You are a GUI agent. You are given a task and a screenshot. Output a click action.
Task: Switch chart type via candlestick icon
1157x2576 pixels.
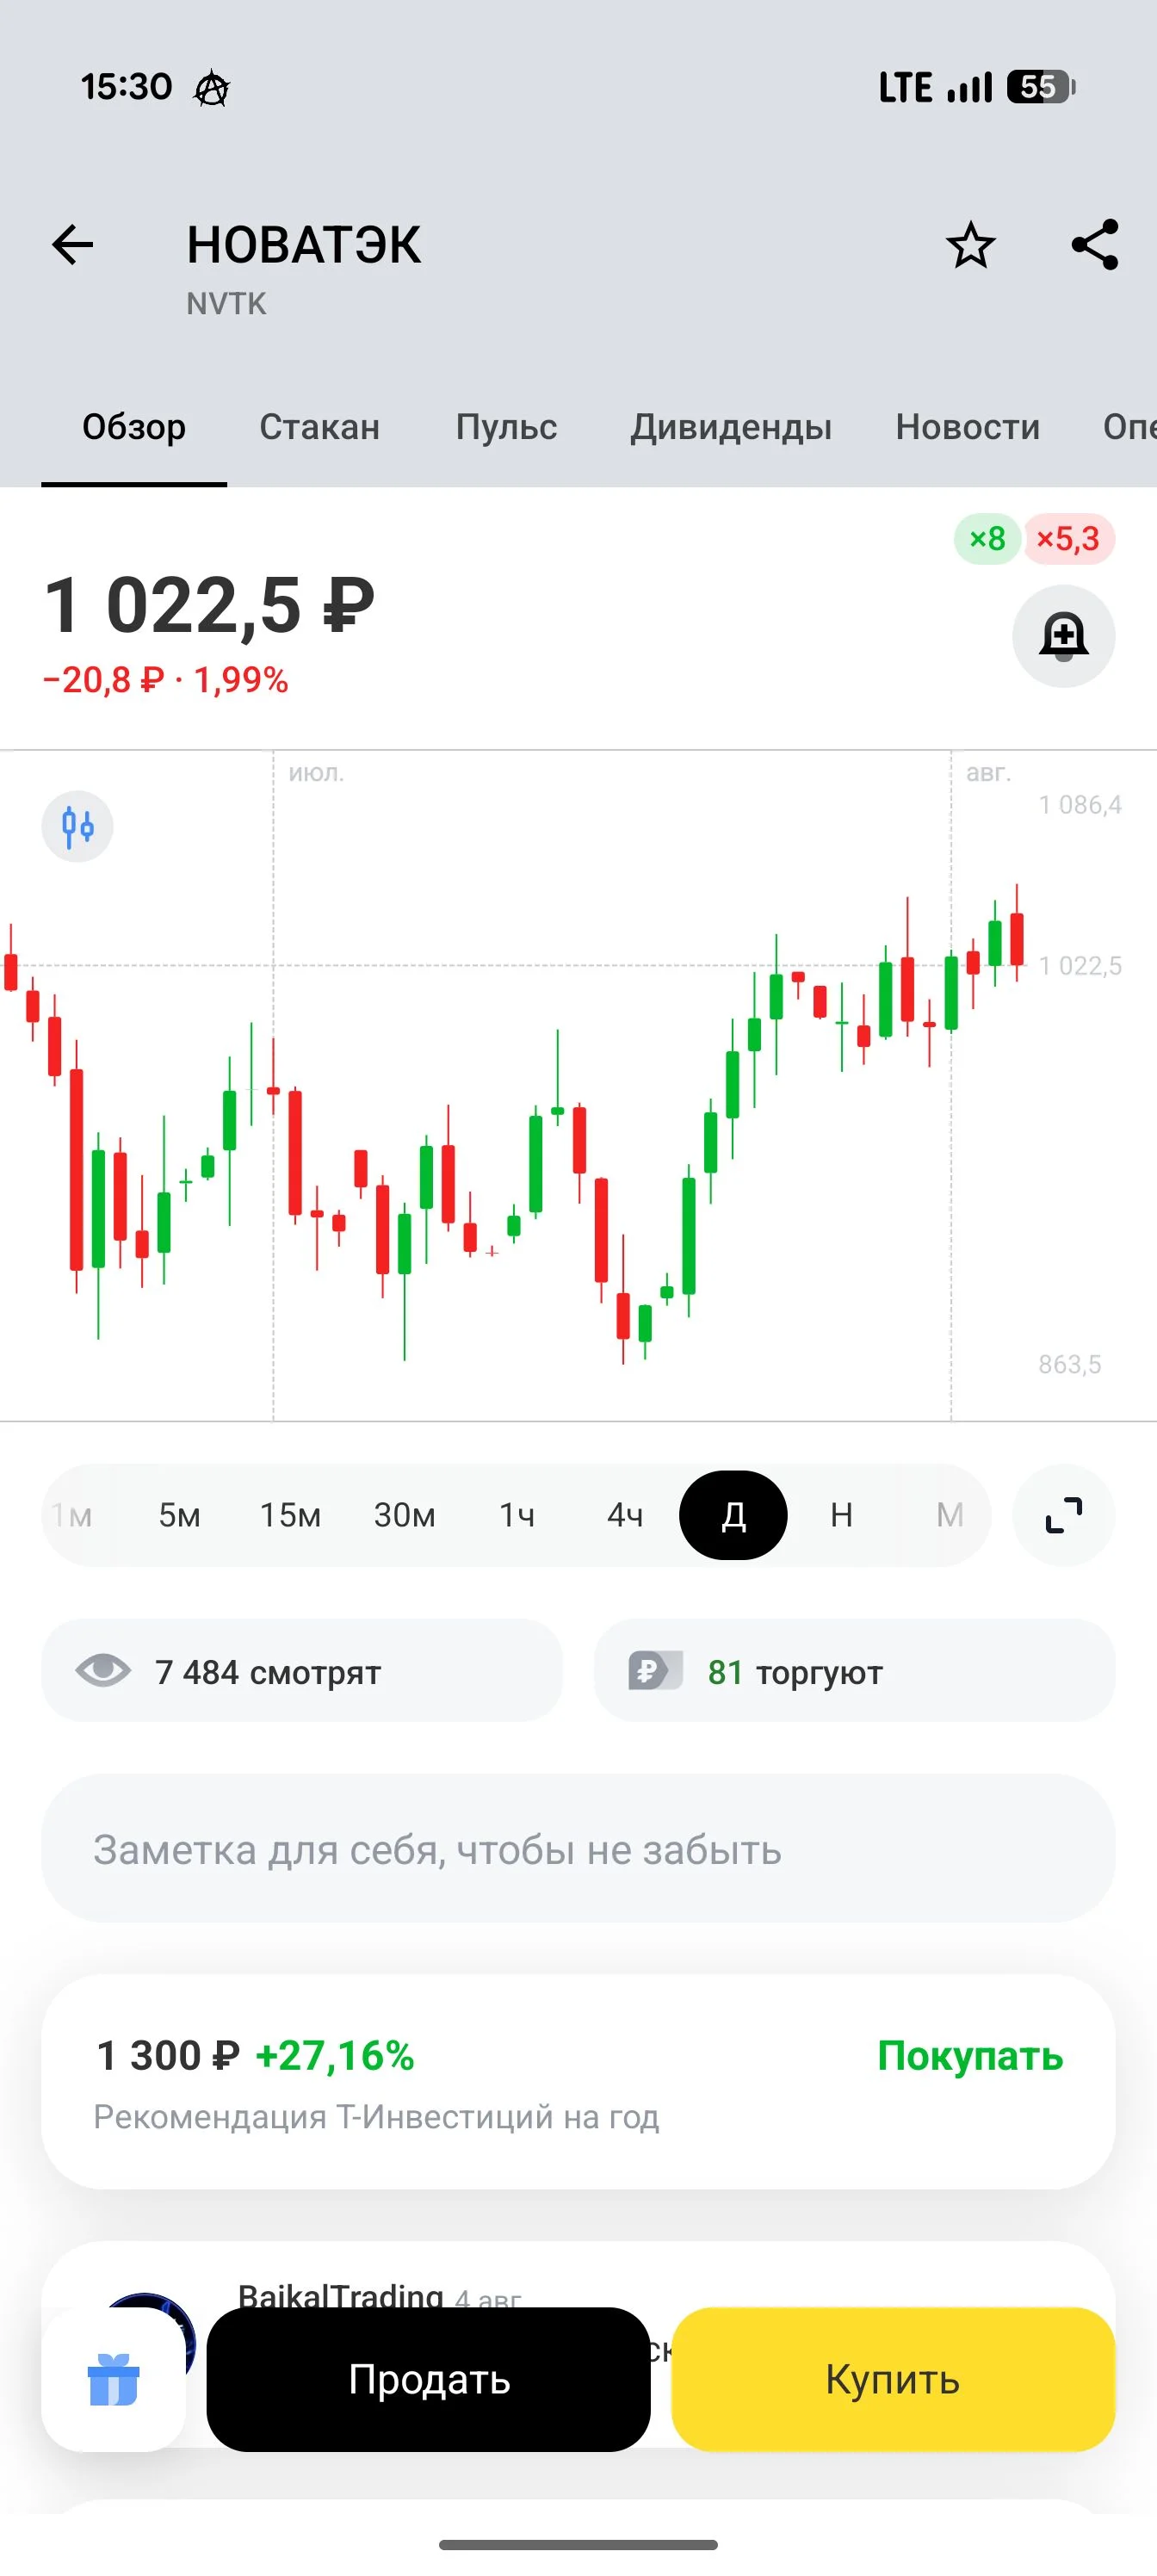coord(77,826)
